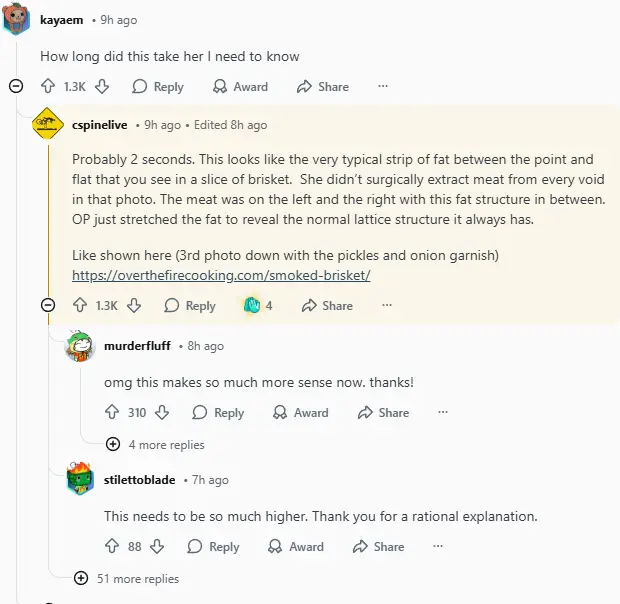Image resolution: width=620 pixels, height=604 pixels.
Task: Downvote kayaem's comment
Action: pos(102,87)
